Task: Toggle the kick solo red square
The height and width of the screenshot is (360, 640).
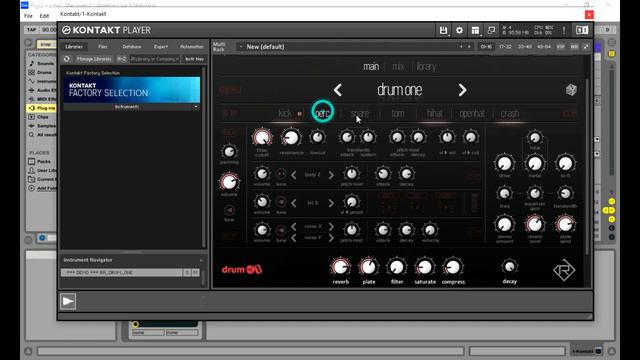Action: click(300, 114)
